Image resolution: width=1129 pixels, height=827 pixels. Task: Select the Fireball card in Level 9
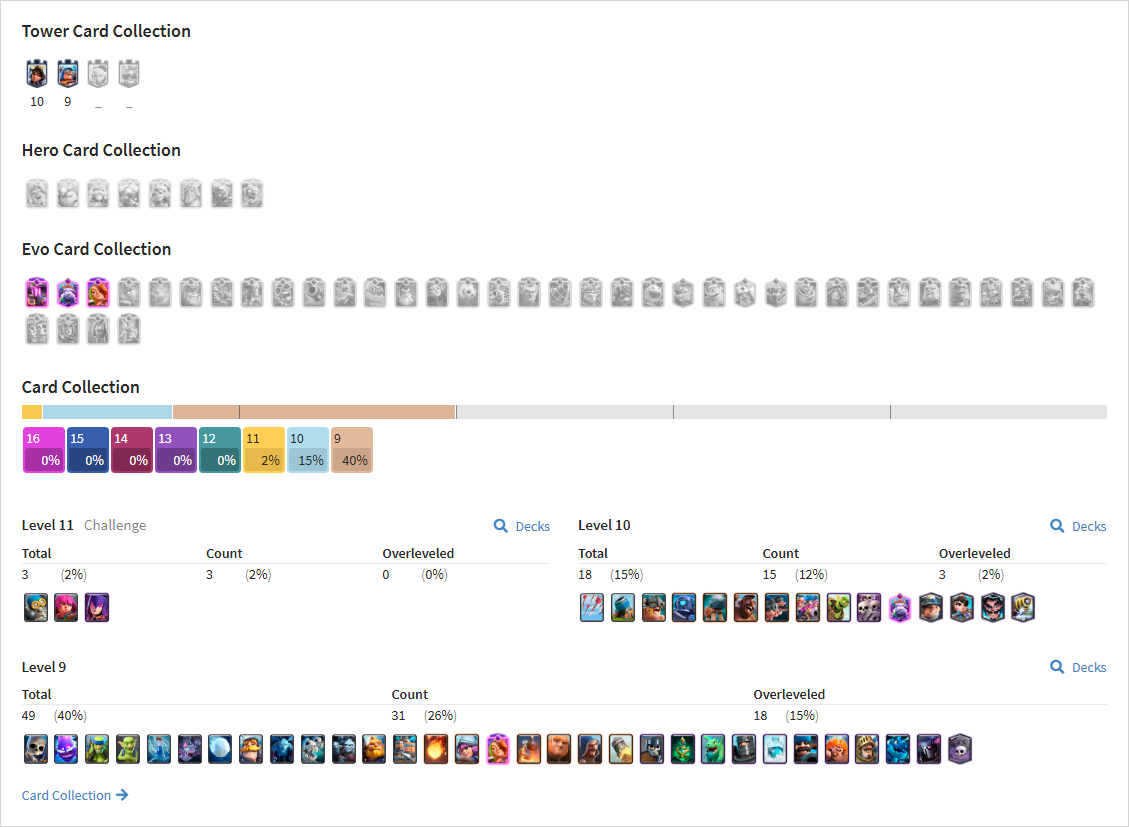[x=436, y=749]
